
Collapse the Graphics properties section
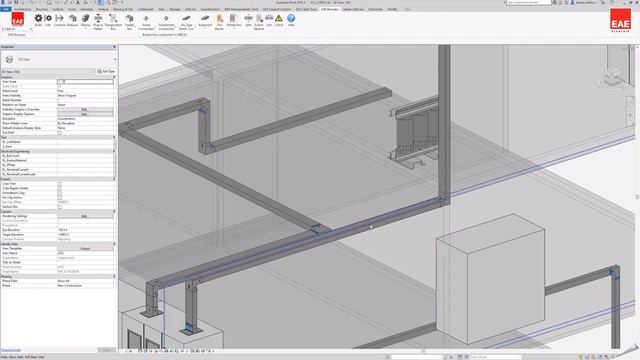[x=114, y=77]
